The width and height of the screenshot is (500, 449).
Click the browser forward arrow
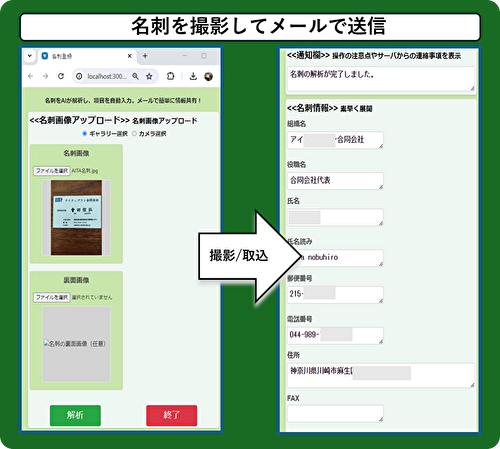pyautogui.click(x=46, y=76)
